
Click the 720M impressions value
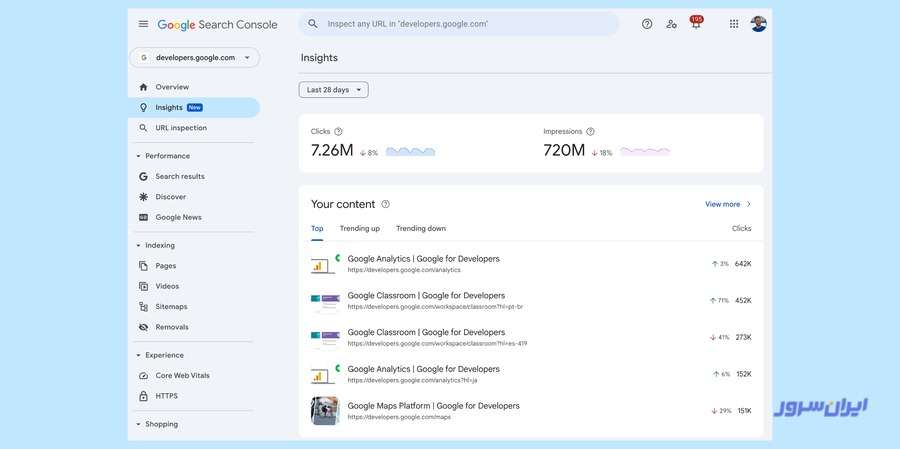coord(564,150)
